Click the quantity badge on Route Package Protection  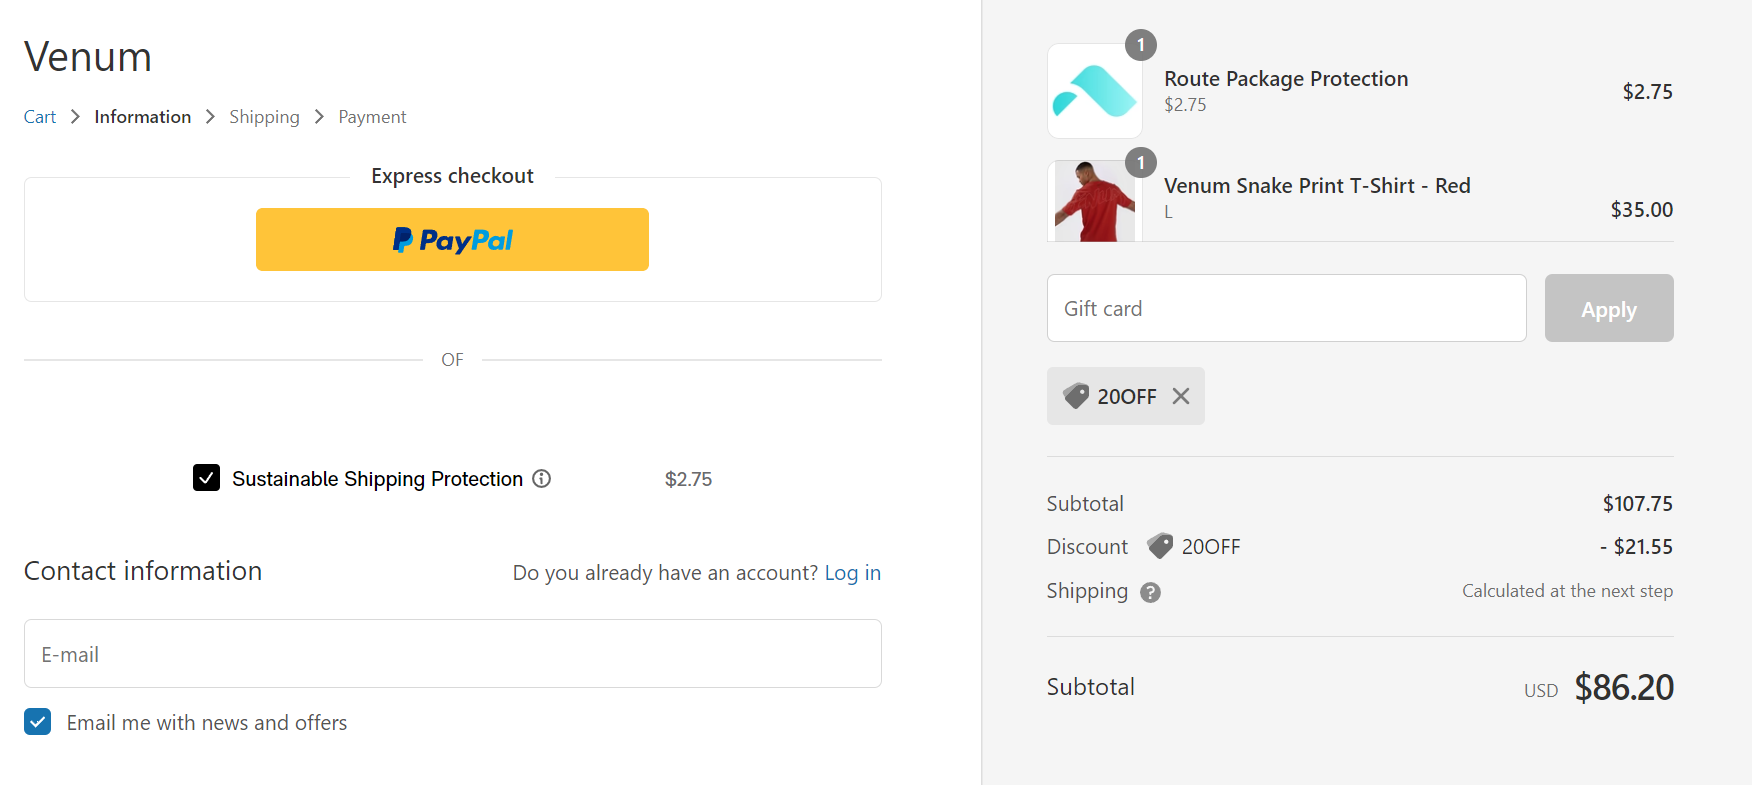point(1141,45)
